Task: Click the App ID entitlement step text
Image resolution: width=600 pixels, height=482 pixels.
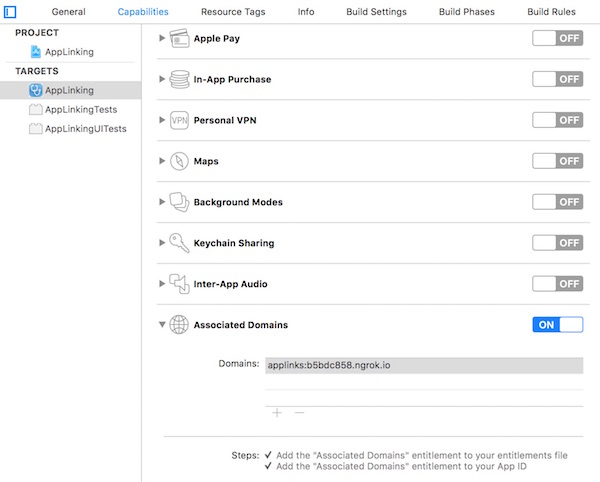Action: (x=401, y=466)
